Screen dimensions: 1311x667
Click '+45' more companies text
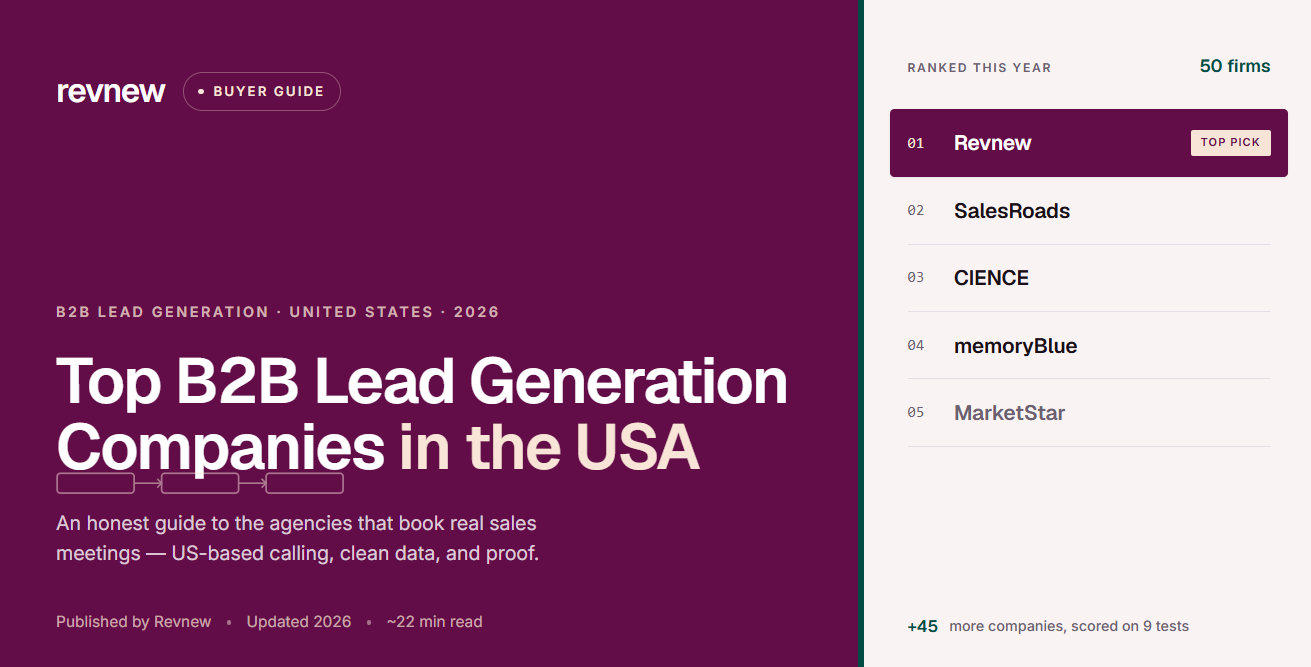point(922,626)
